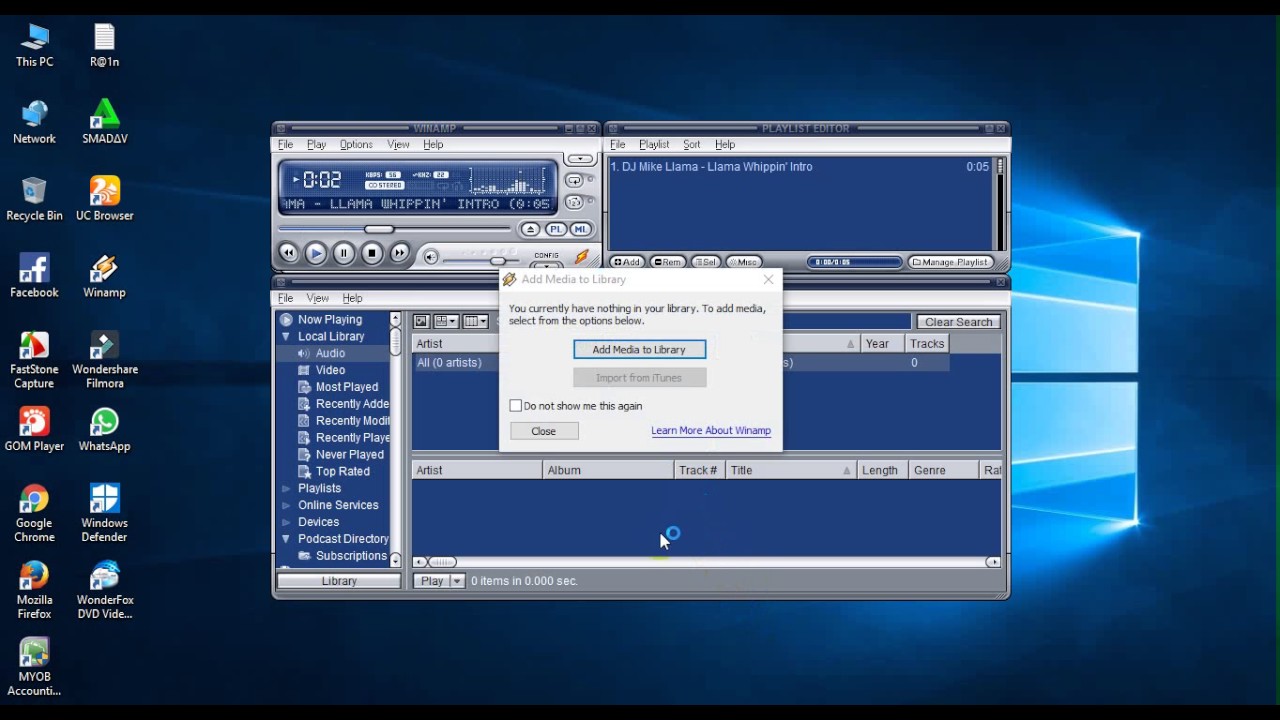Select Subscriptions under Podcast Directory
The width and height of the screenshot is (1280, 720).
tap(350, 557)
